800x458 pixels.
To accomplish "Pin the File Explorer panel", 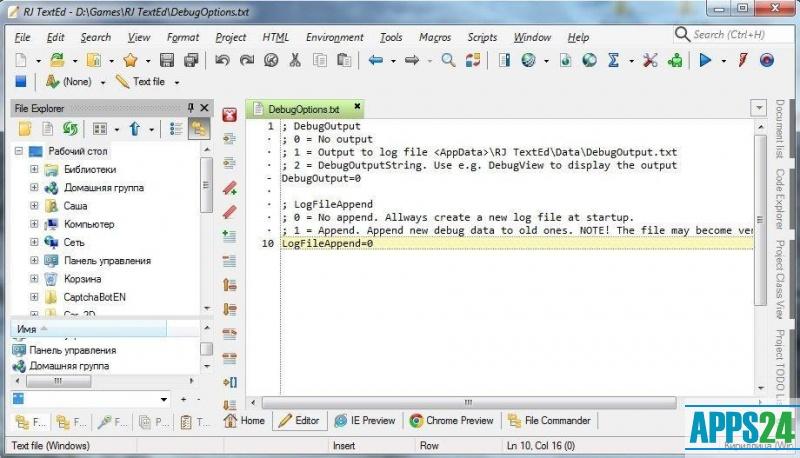I will [x=191, y=108].
